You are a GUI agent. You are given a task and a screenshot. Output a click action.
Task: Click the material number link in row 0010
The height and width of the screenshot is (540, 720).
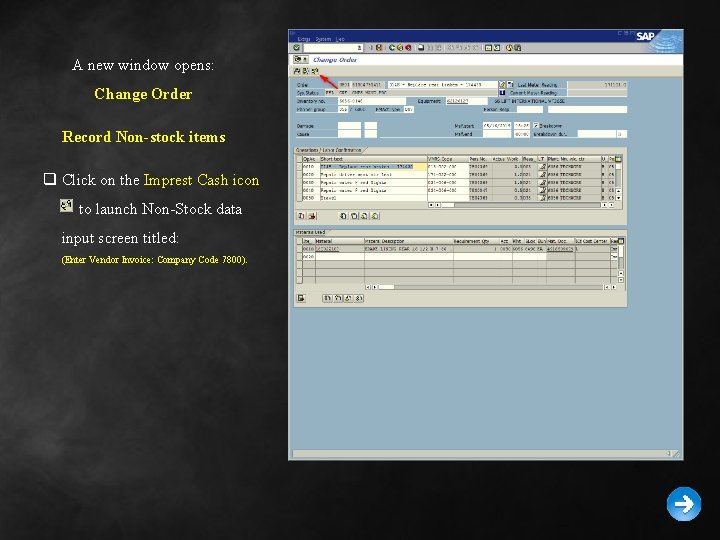click(x=327, y=249)
